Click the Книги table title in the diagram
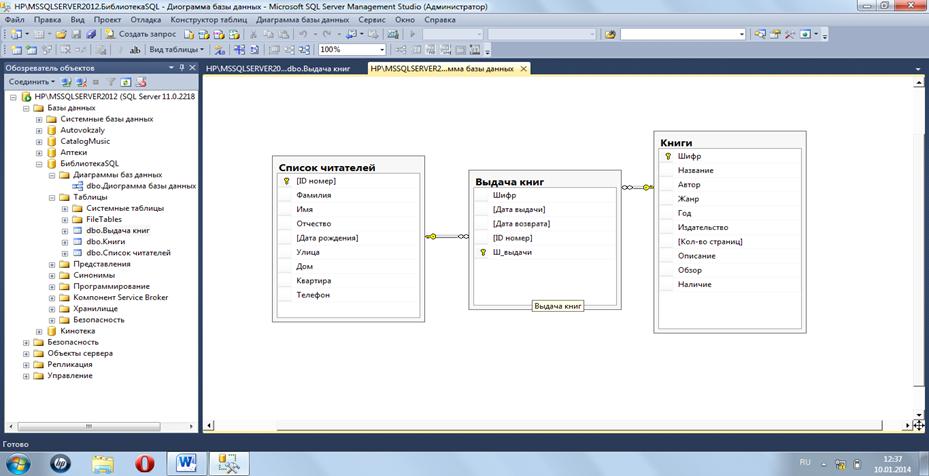 (676, 143)
